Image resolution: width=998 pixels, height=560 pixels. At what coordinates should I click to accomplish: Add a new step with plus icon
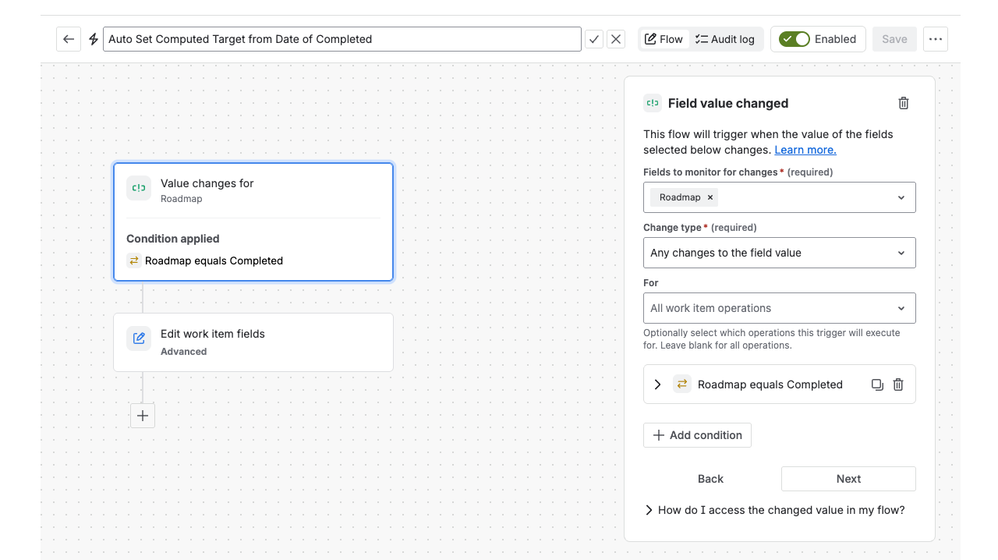tap(143, 416)
